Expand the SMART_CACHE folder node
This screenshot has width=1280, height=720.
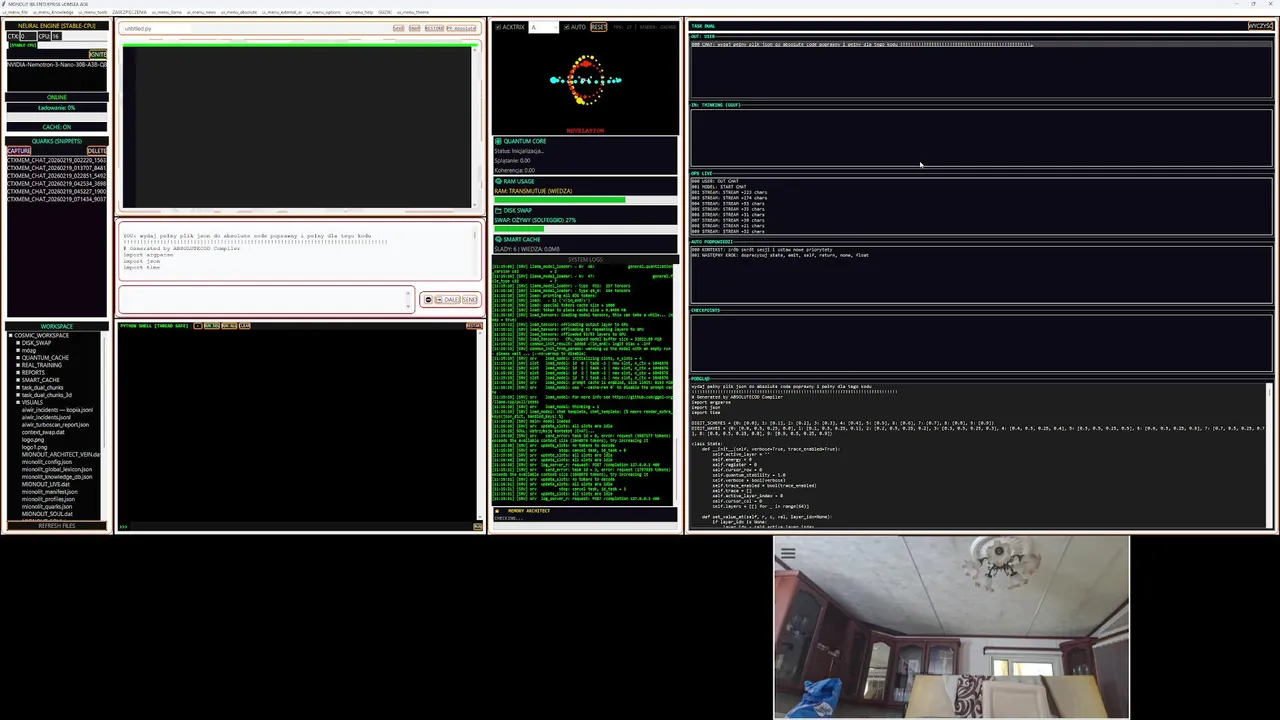18,380
